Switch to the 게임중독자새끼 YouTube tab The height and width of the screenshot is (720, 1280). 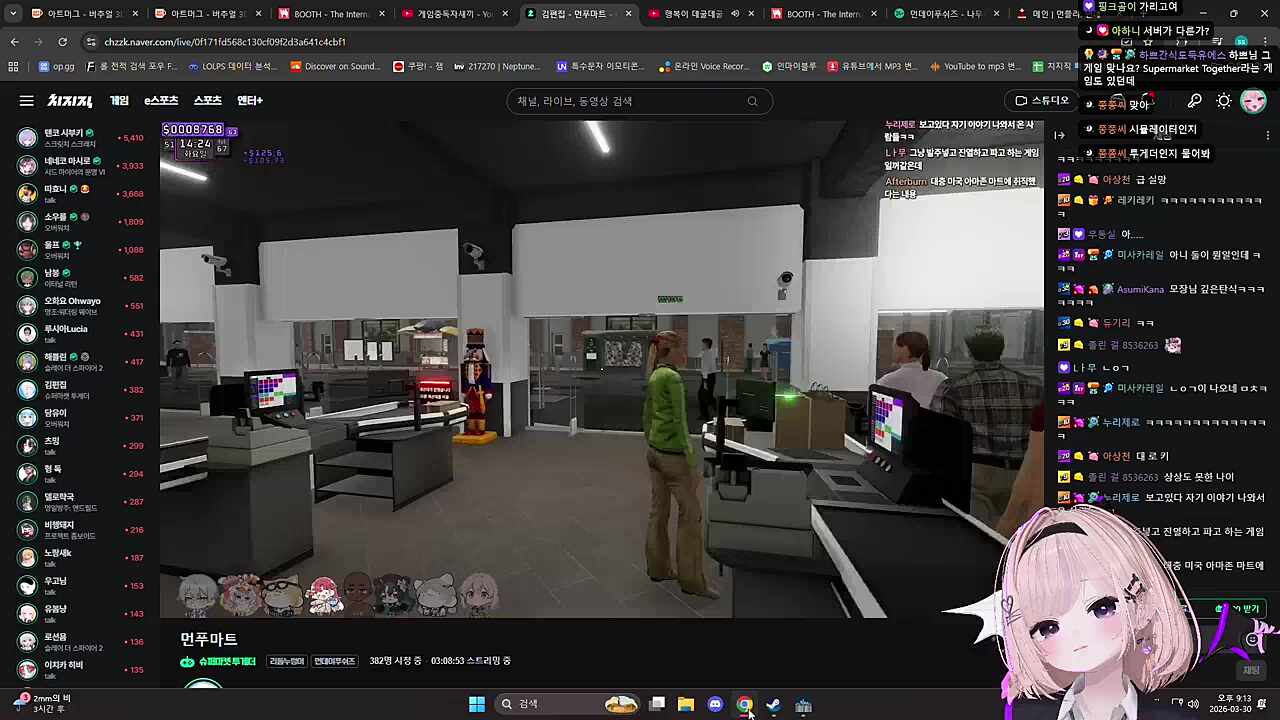[454, 14]
